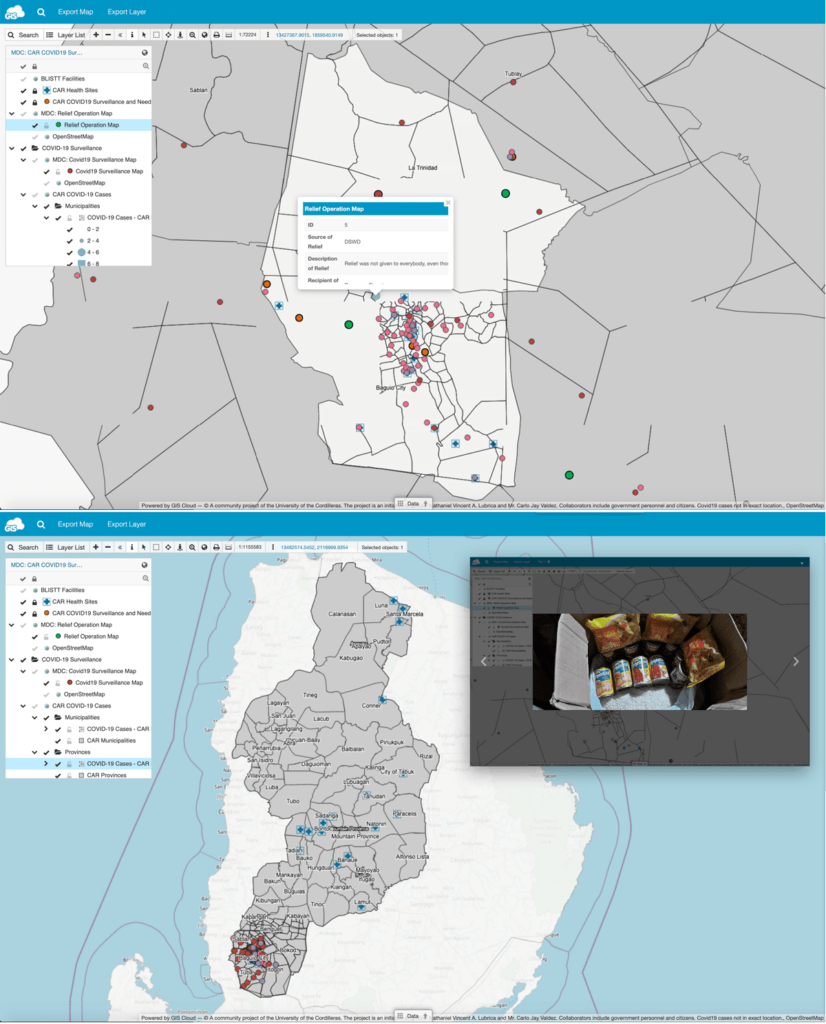Click the Export Layer button
This screenshot has height=1024, width=826.
tap(128, 12)
